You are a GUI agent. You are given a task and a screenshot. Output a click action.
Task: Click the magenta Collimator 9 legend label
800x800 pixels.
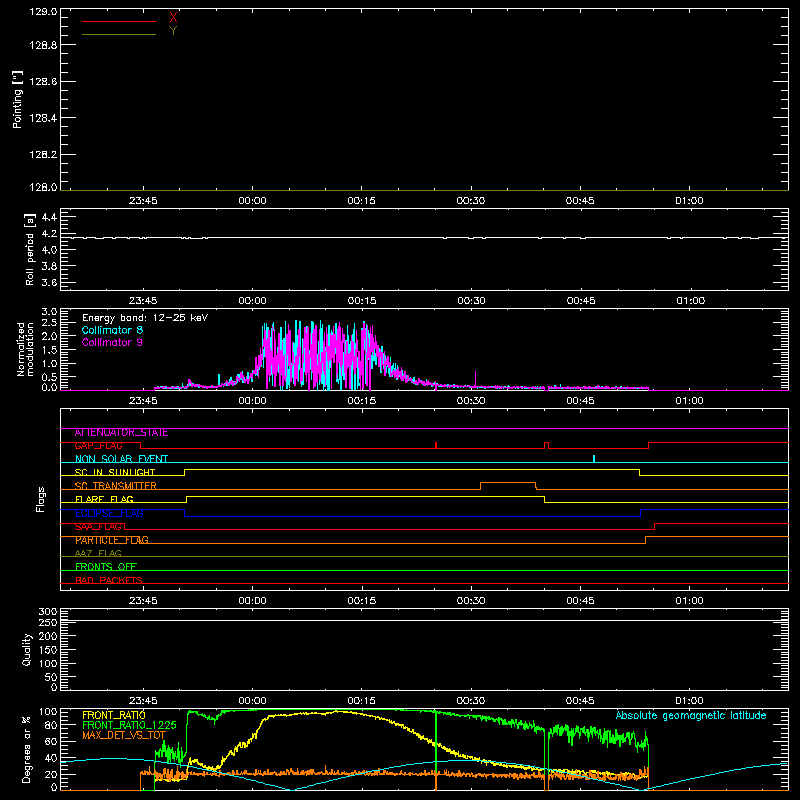112,342
